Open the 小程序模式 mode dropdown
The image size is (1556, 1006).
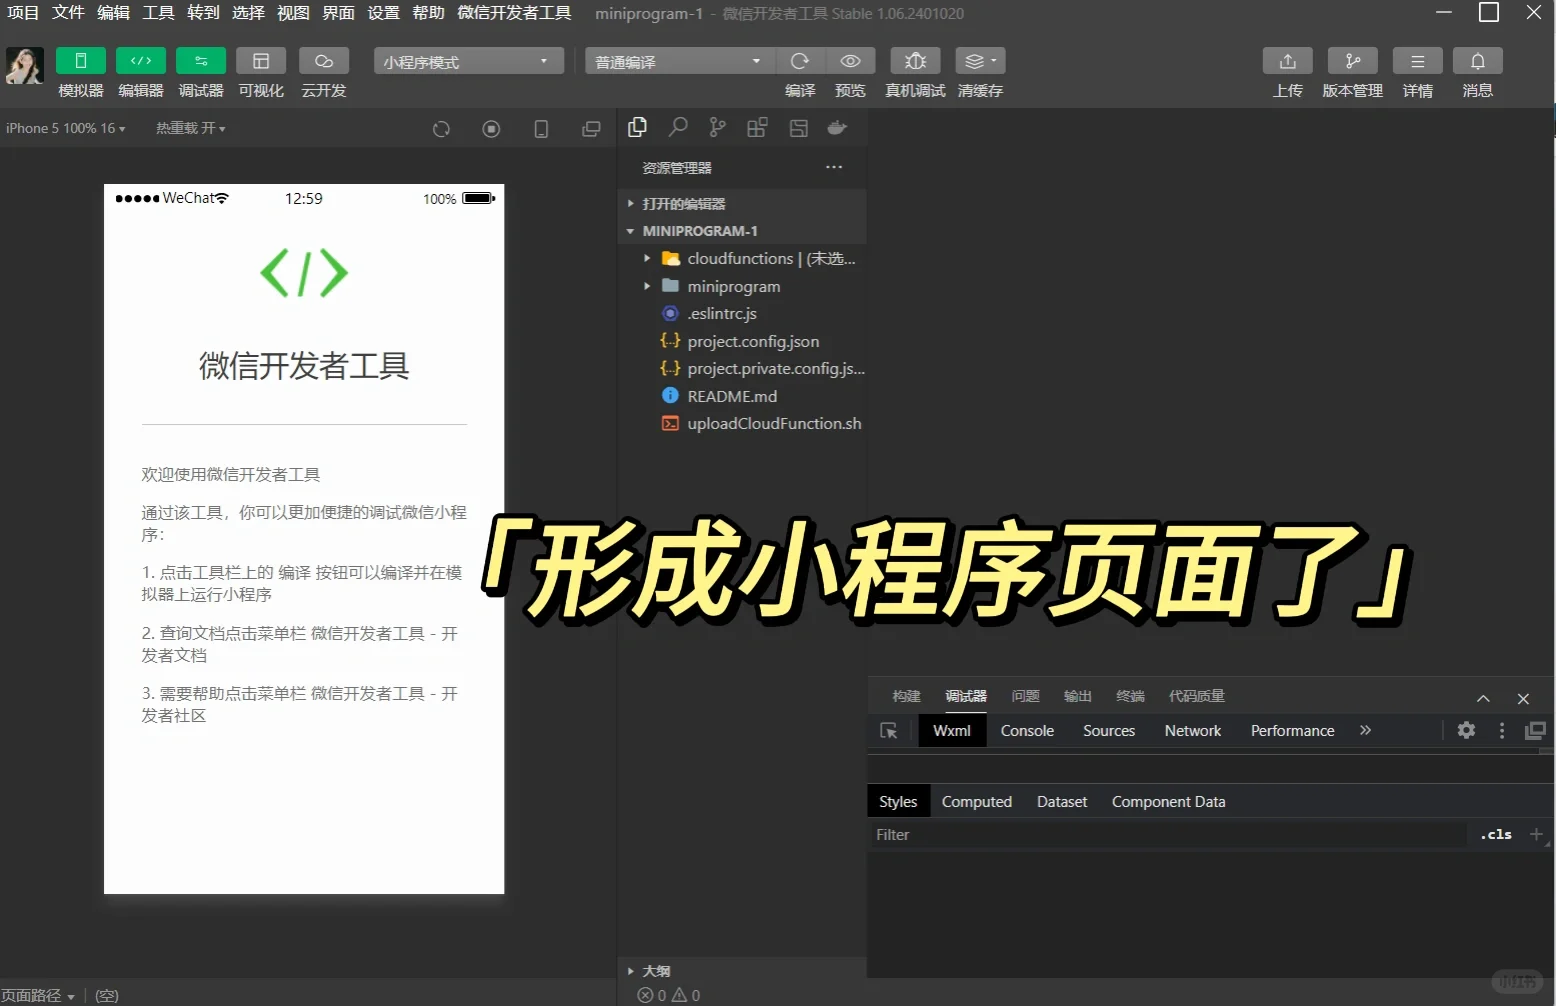468,62
